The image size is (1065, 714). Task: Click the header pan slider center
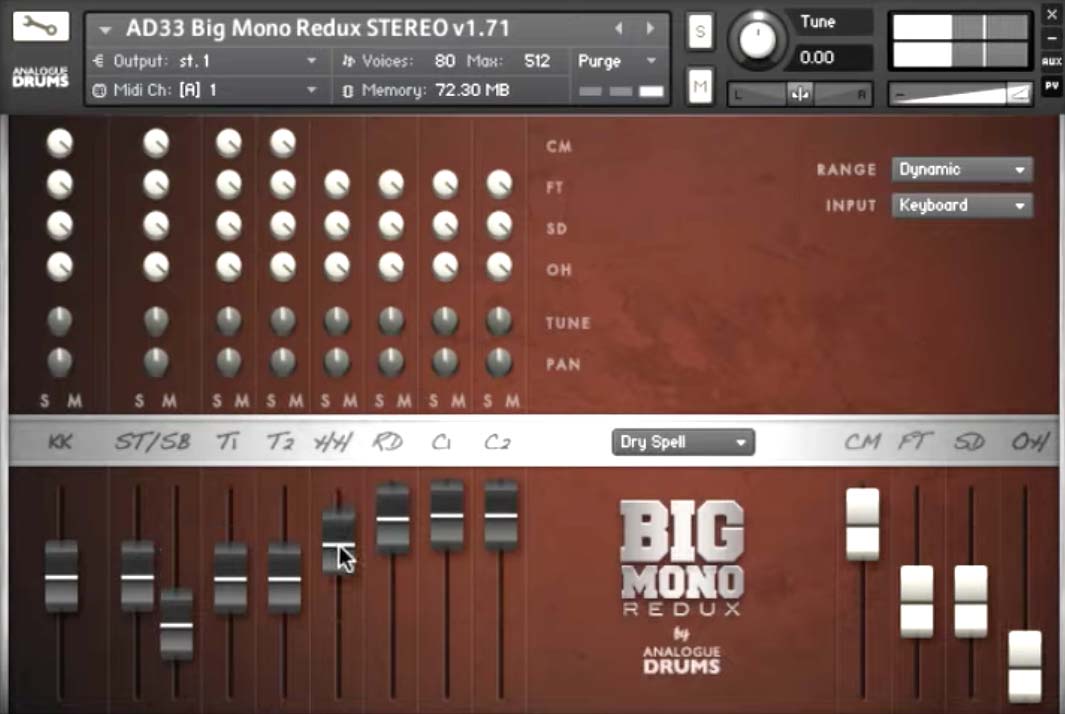click(x=799, y=94)
